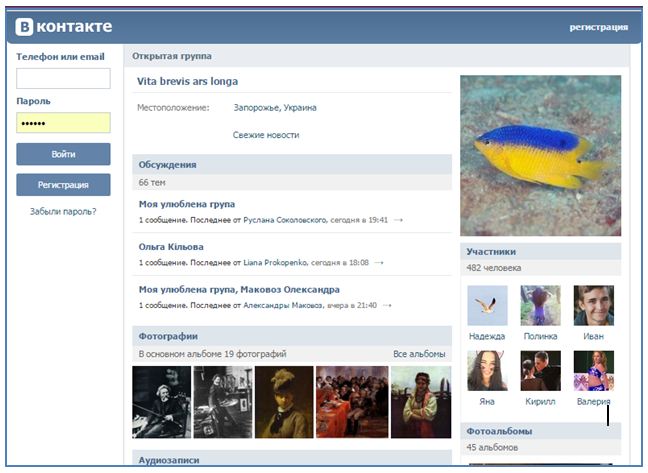Click arrow next to Моя улюблена група message
The width and height of the screenshot is (648, 473).
tap(398, 219)
